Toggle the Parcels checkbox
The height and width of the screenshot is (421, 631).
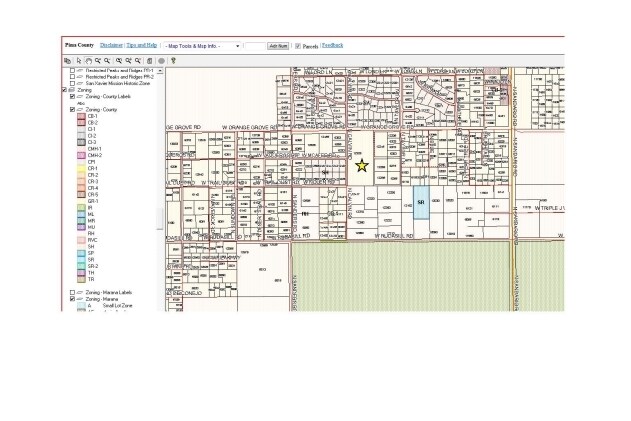tap(298, 46)
